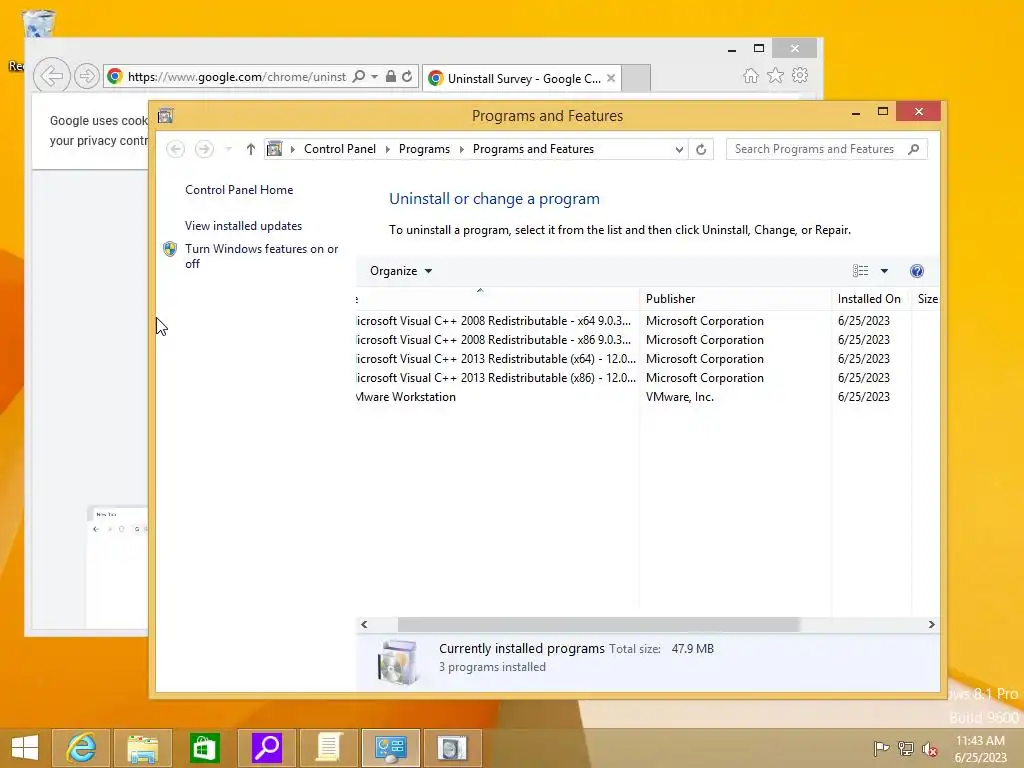Click the last taskbar program icon
The height and width of the screenshot is (768, 1024).
pos(453,748)
